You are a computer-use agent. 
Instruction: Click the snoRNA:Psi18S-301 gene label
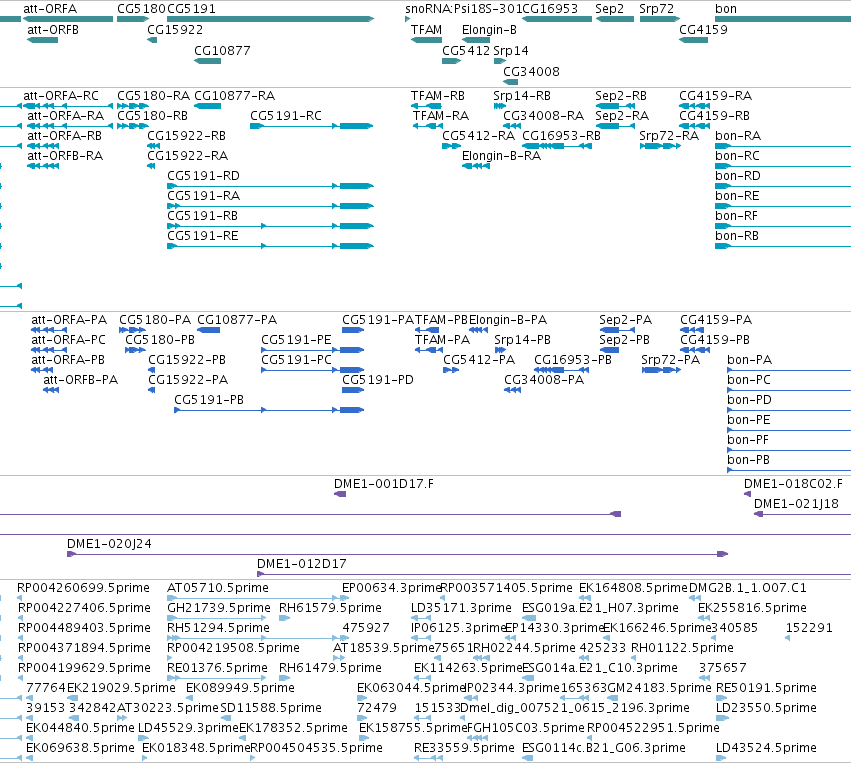pos(463,9)
